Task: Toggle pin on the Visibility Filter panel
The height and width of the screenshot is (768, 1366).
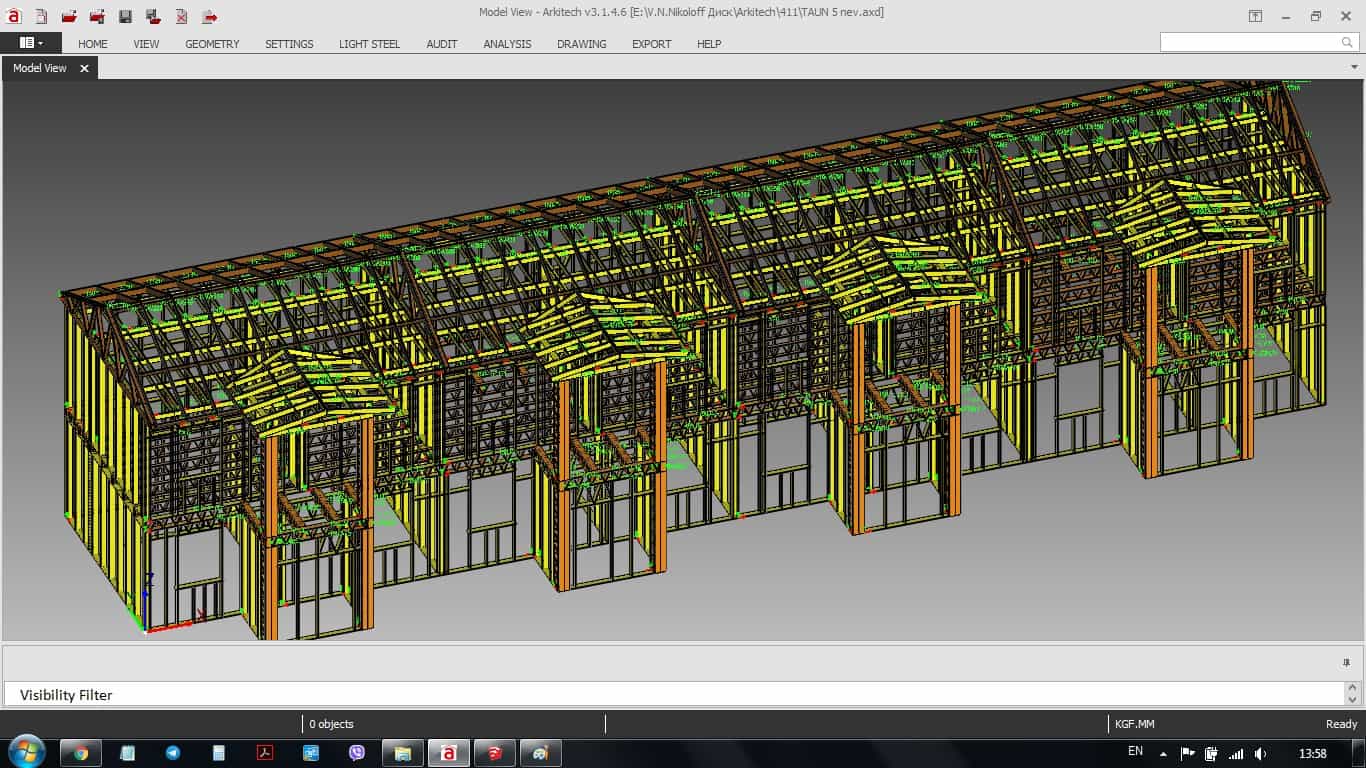Action: click(x=1346, y=662)
